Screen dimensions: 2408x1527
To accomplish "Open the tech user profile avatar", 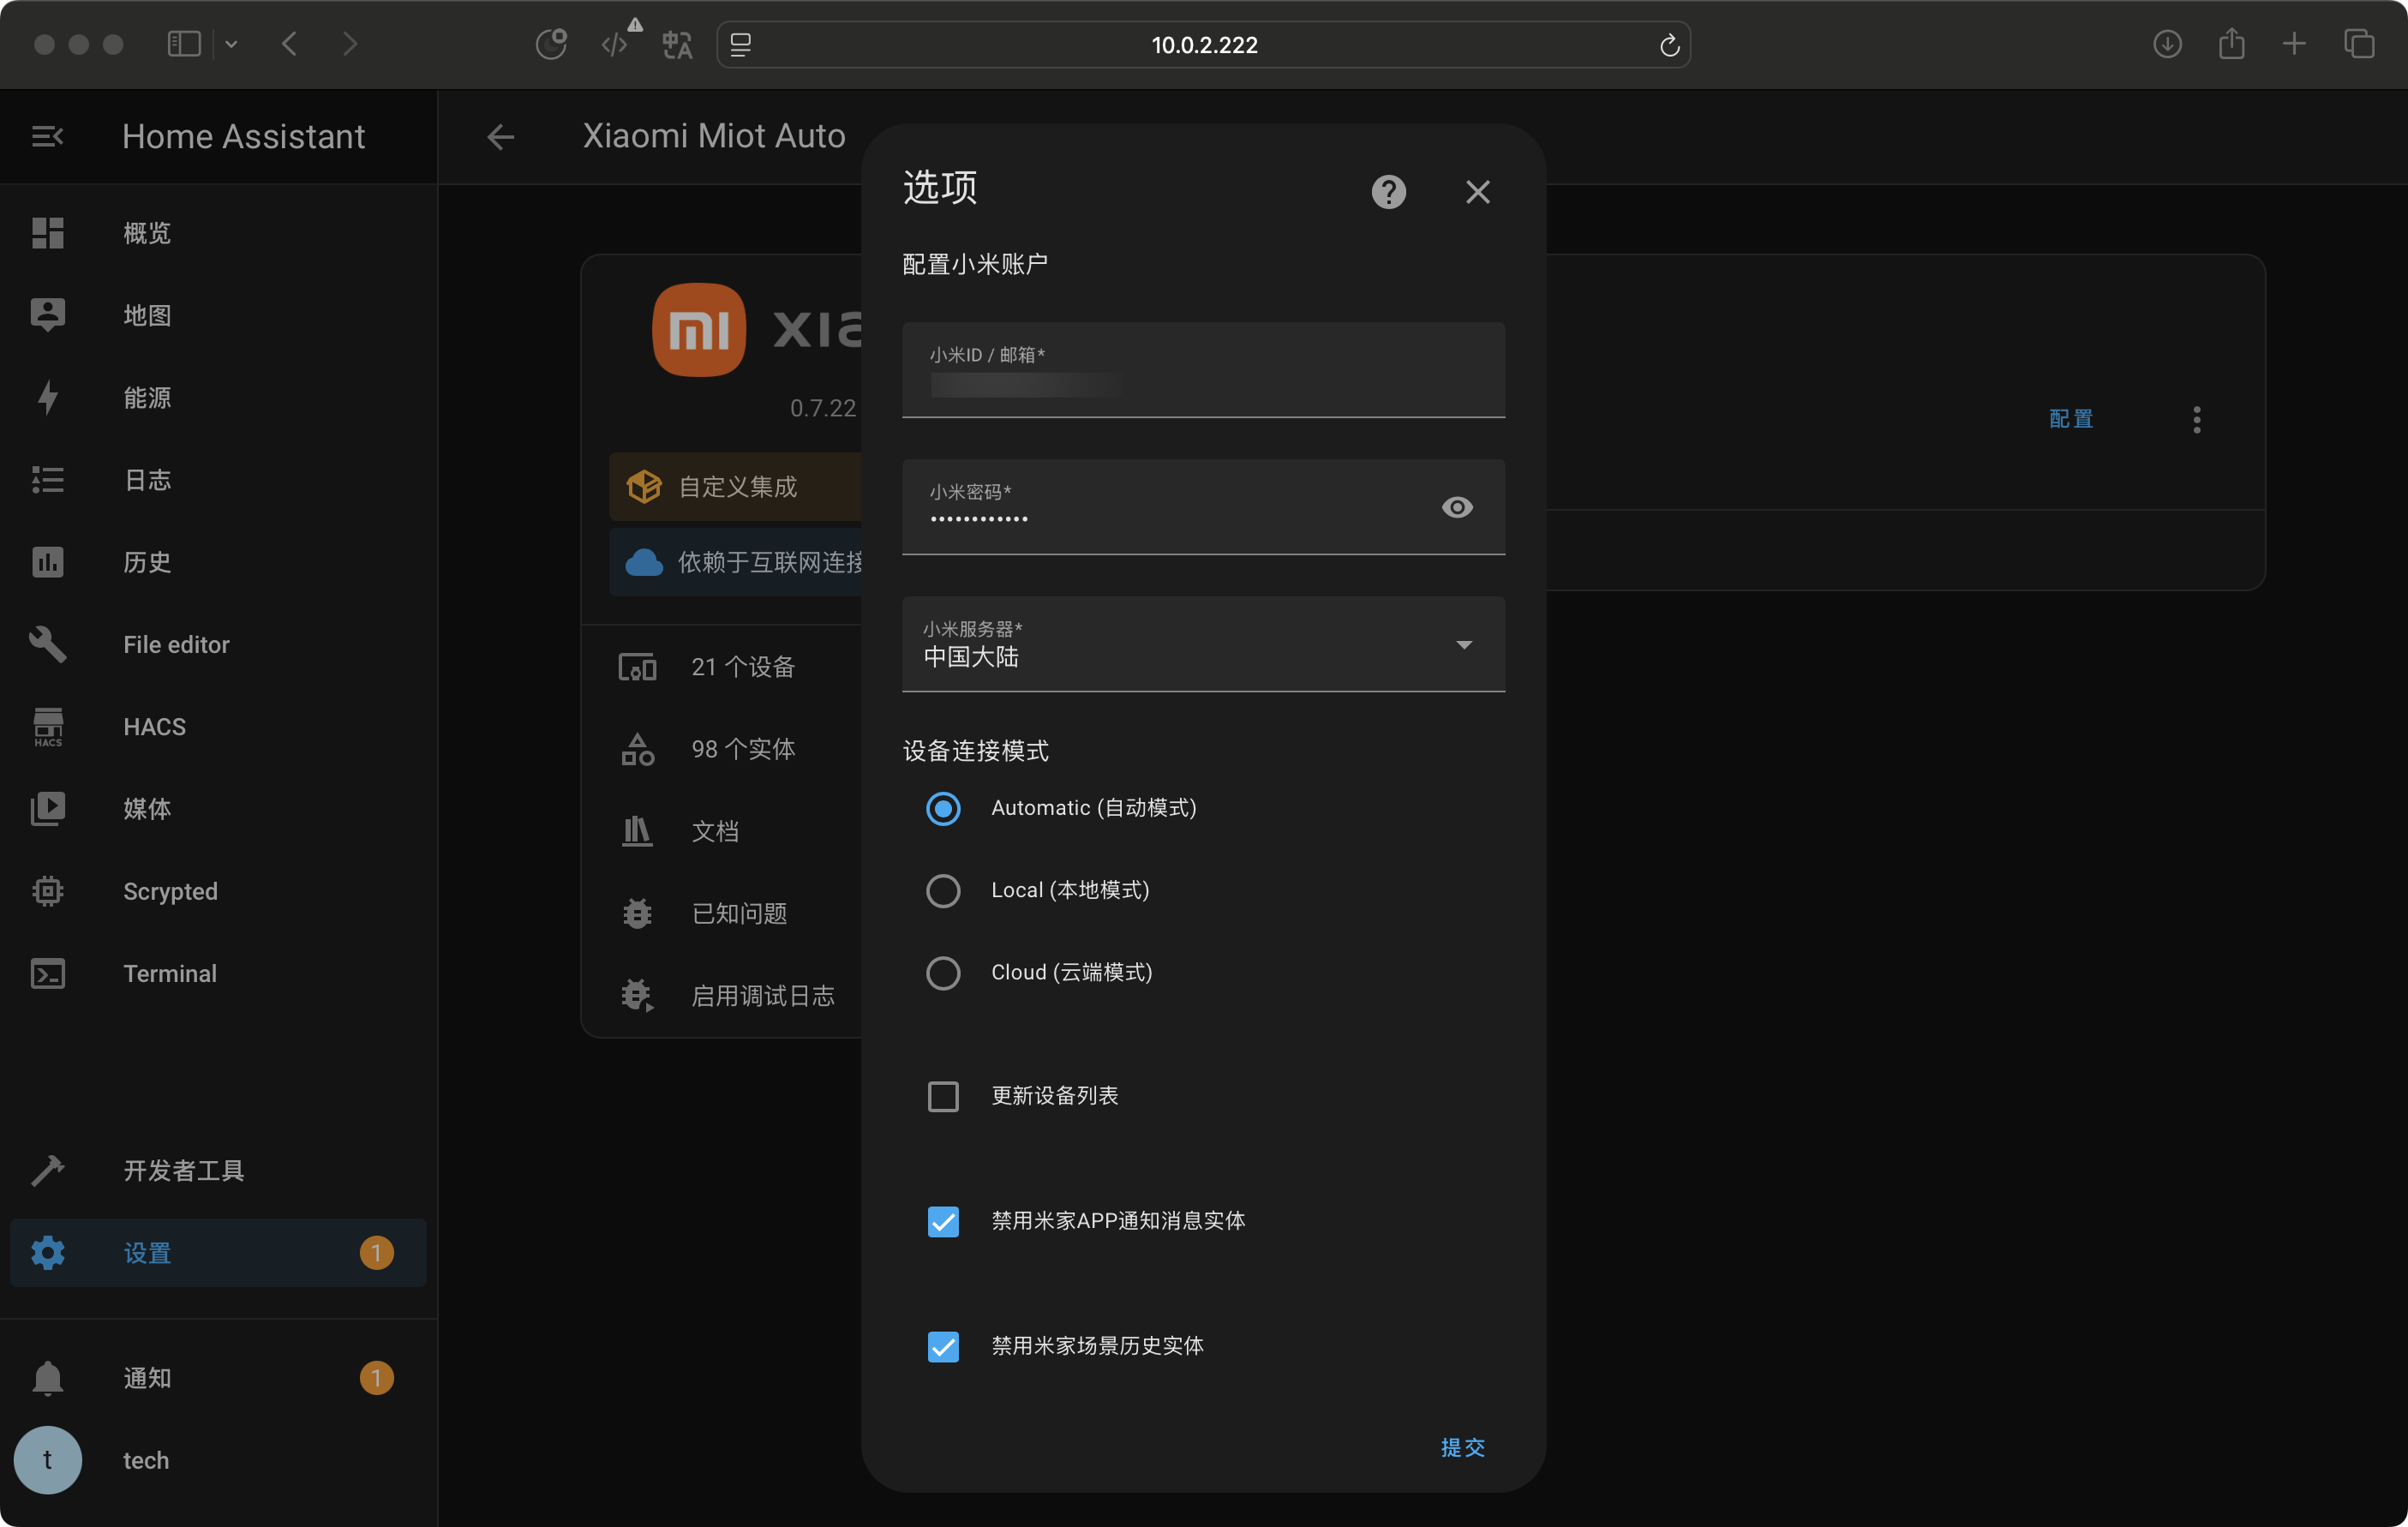I will (48, 1460).
